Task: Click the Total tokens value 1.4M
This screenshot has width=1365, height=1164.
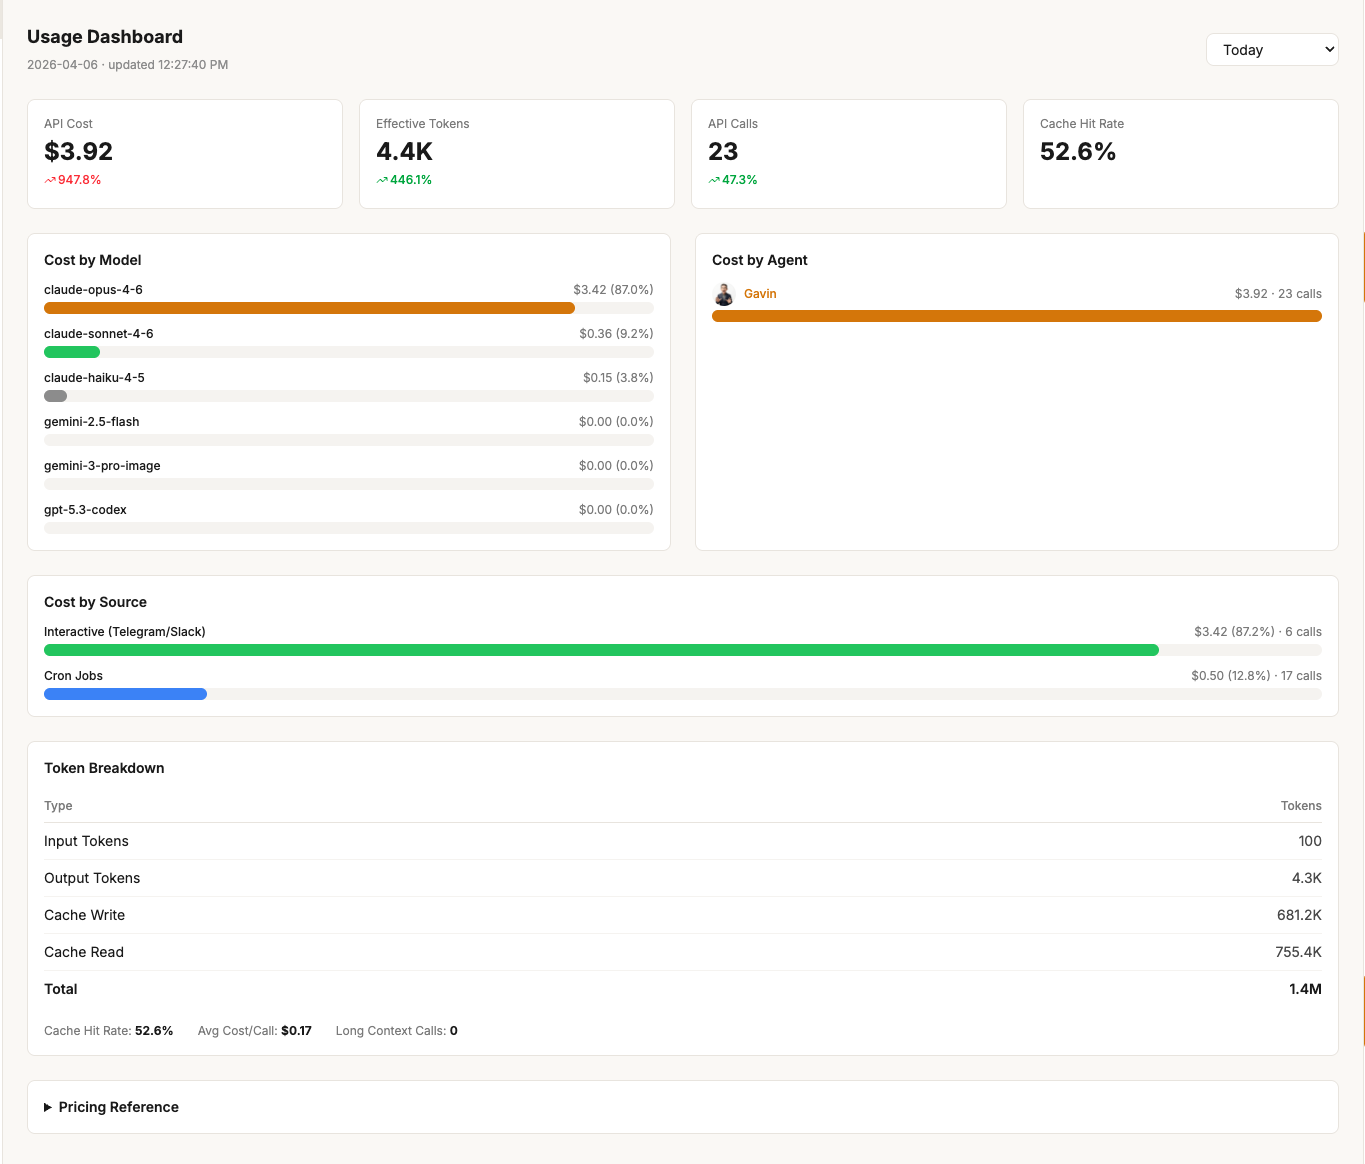Action: pos(1305,989)
